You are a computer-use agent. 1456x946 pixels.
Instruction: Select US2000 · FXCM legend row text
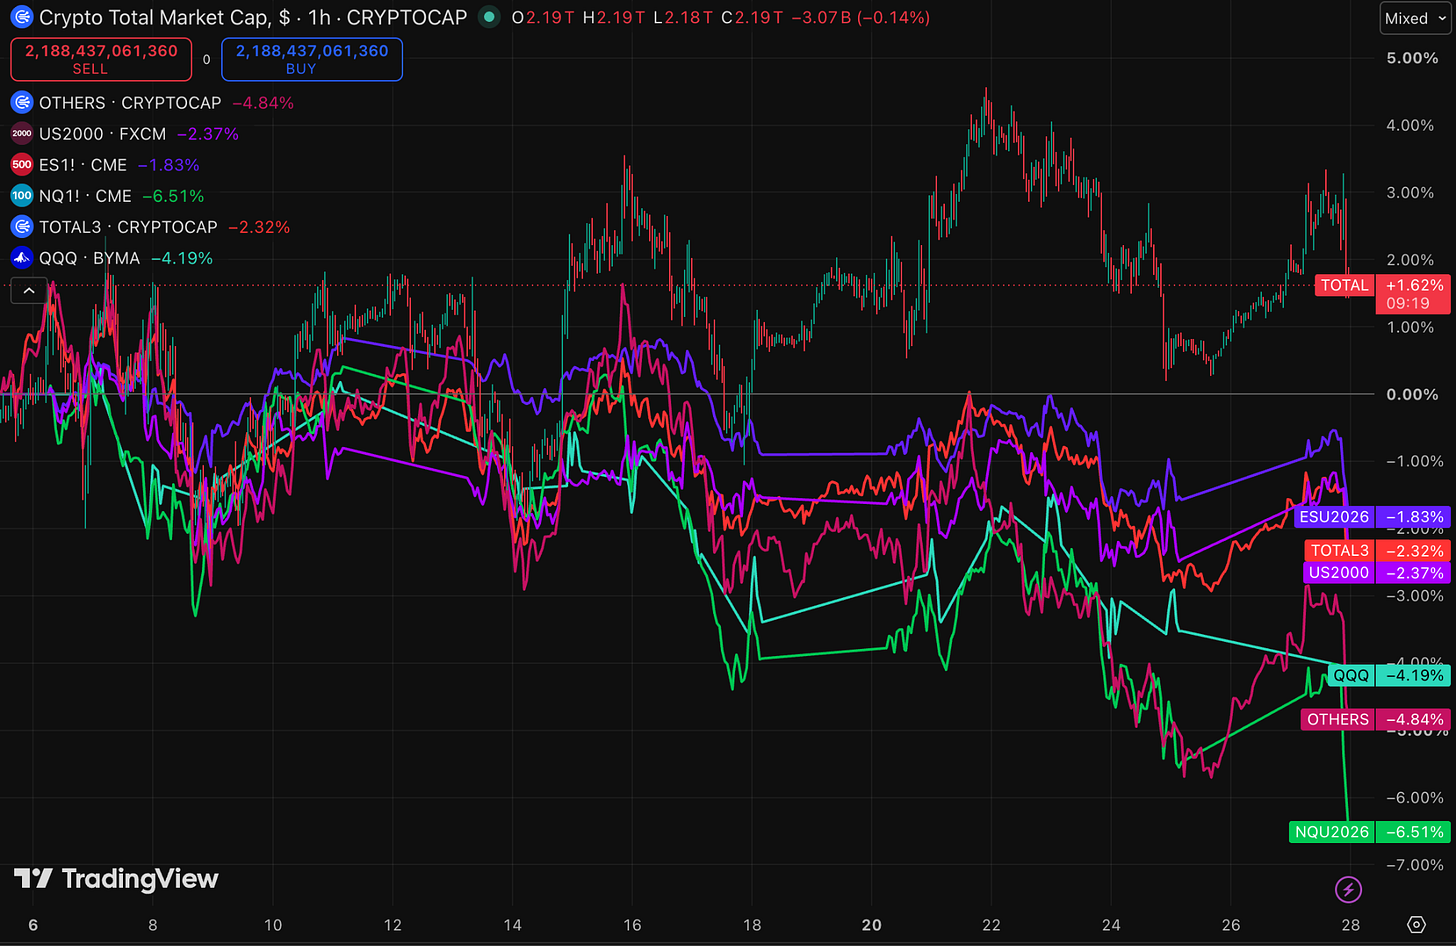[x=103, y=133]
